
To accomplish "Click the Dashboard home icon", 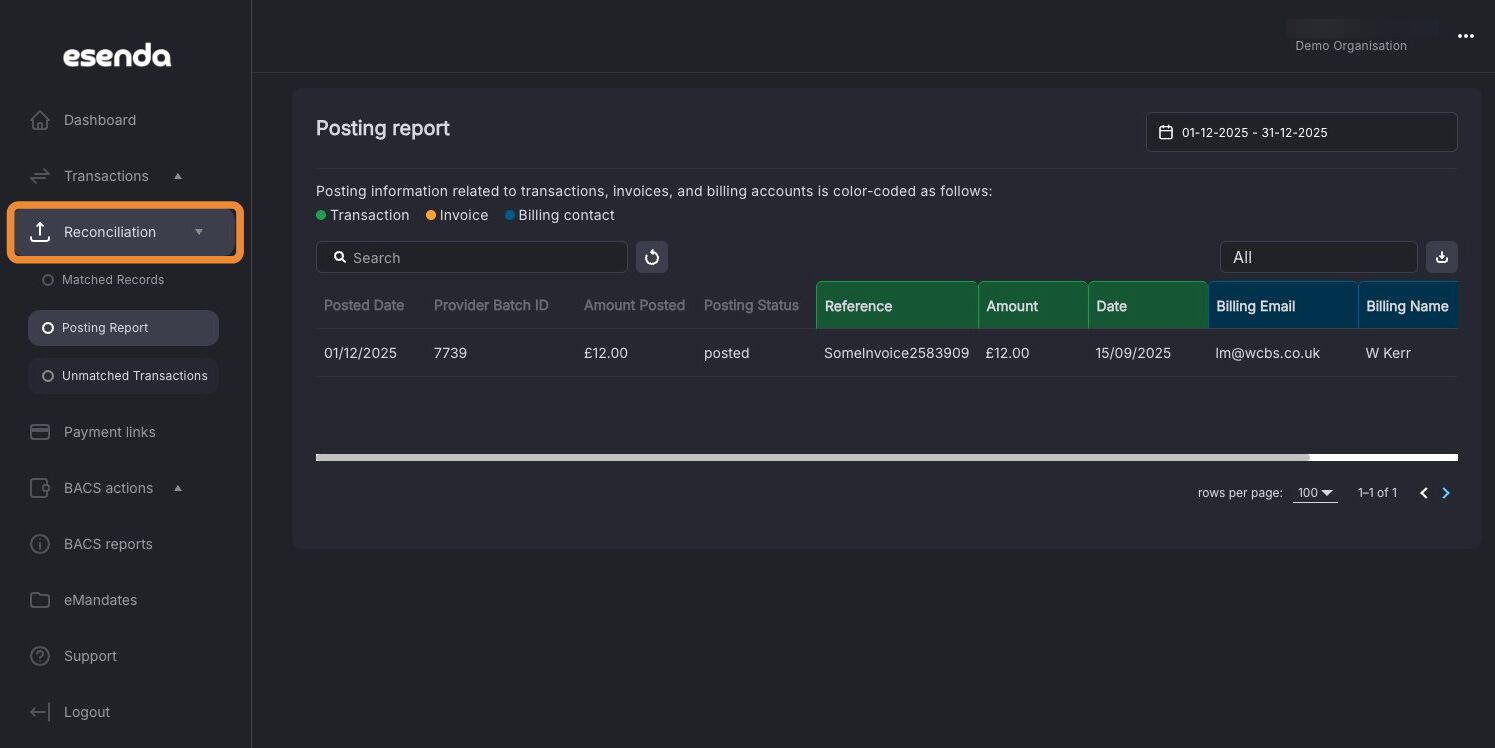I will pos(40,120).
